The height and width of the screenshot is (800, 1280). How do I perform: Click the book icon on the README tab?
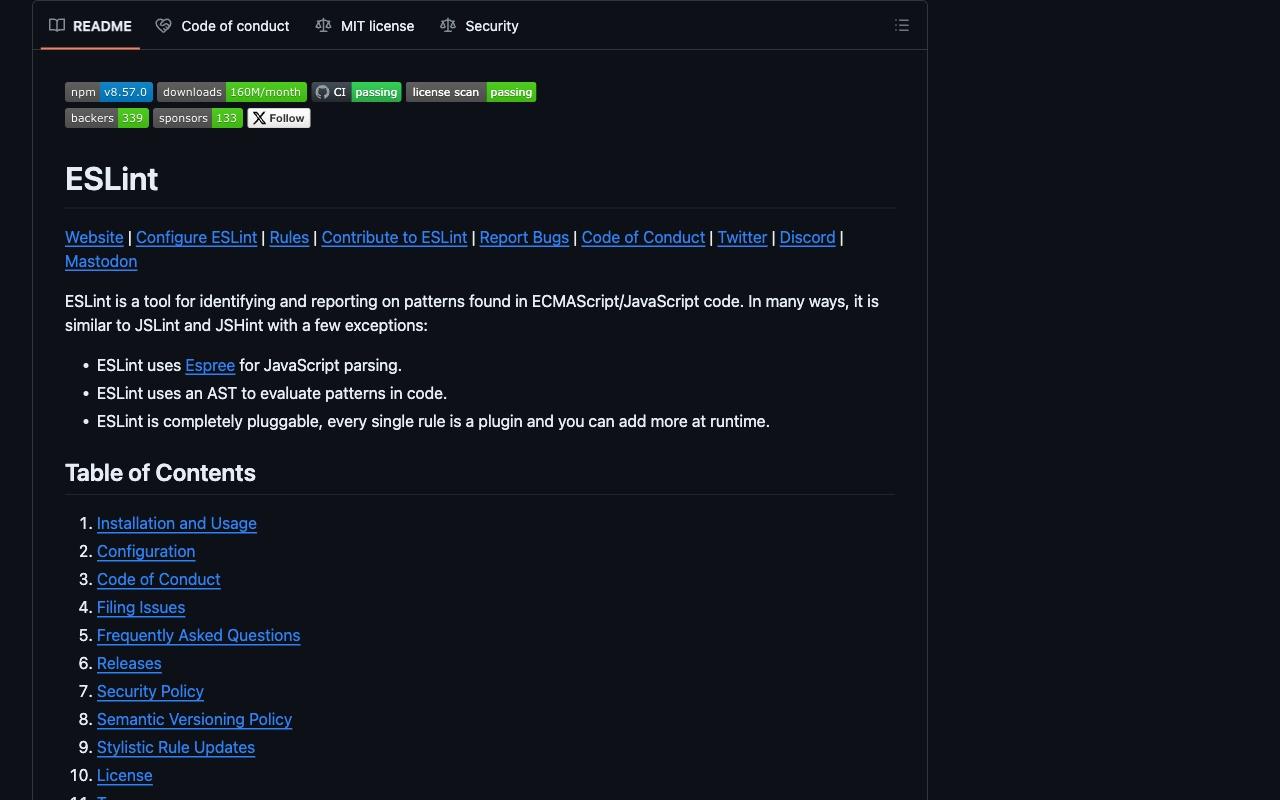57,26
